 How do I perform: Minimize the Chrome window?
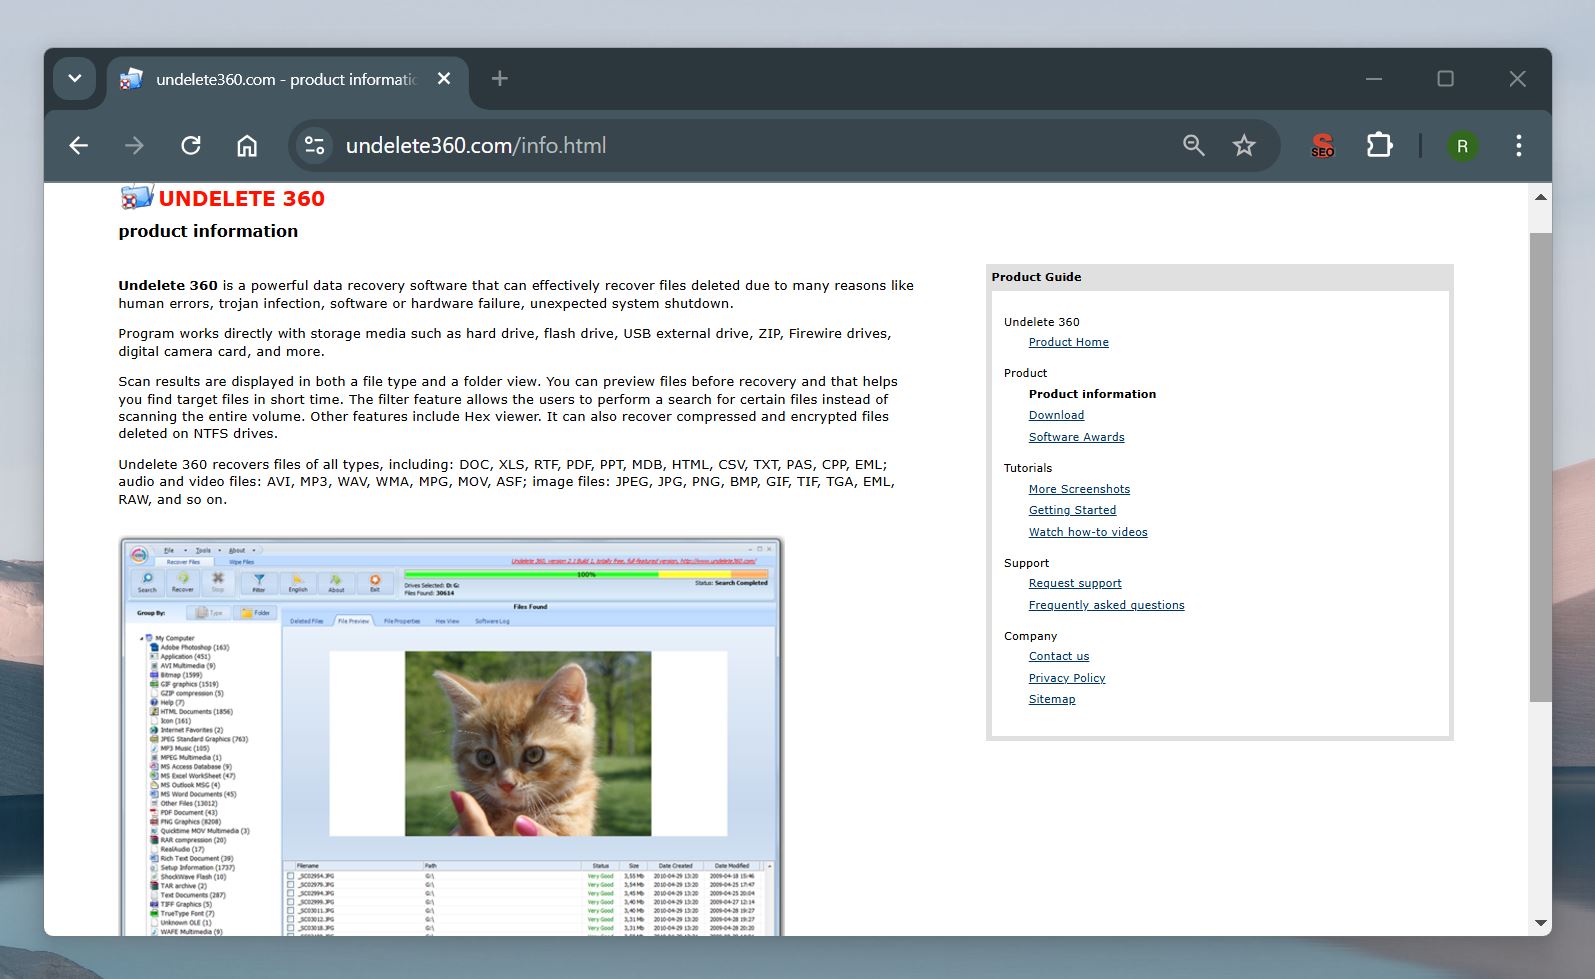[x=1374, y=79]
